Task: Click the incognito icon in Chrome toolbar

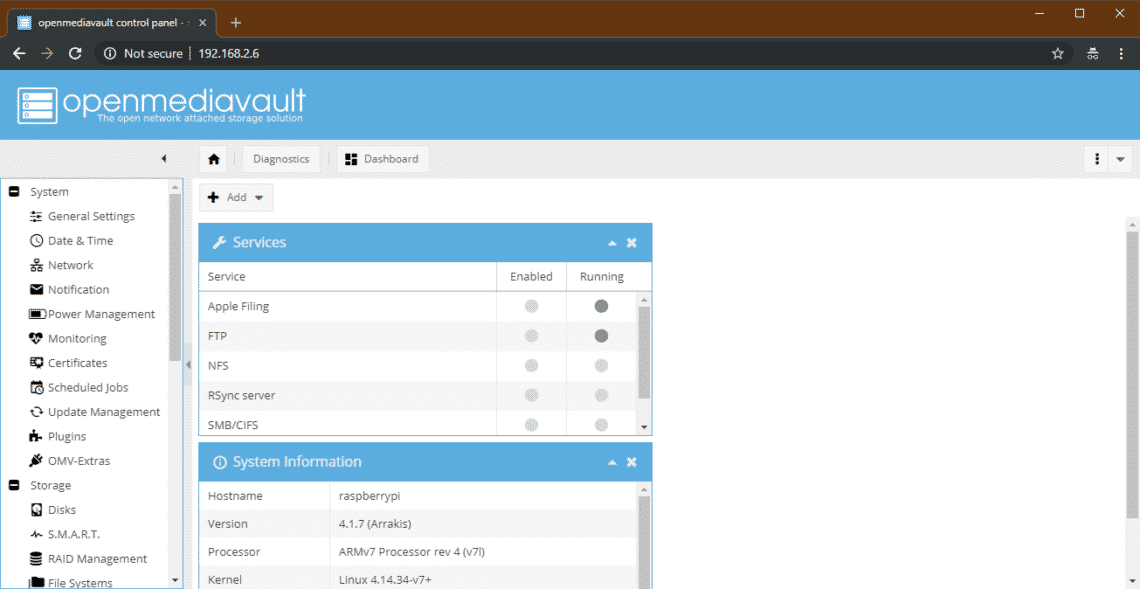Action: 1092,54
